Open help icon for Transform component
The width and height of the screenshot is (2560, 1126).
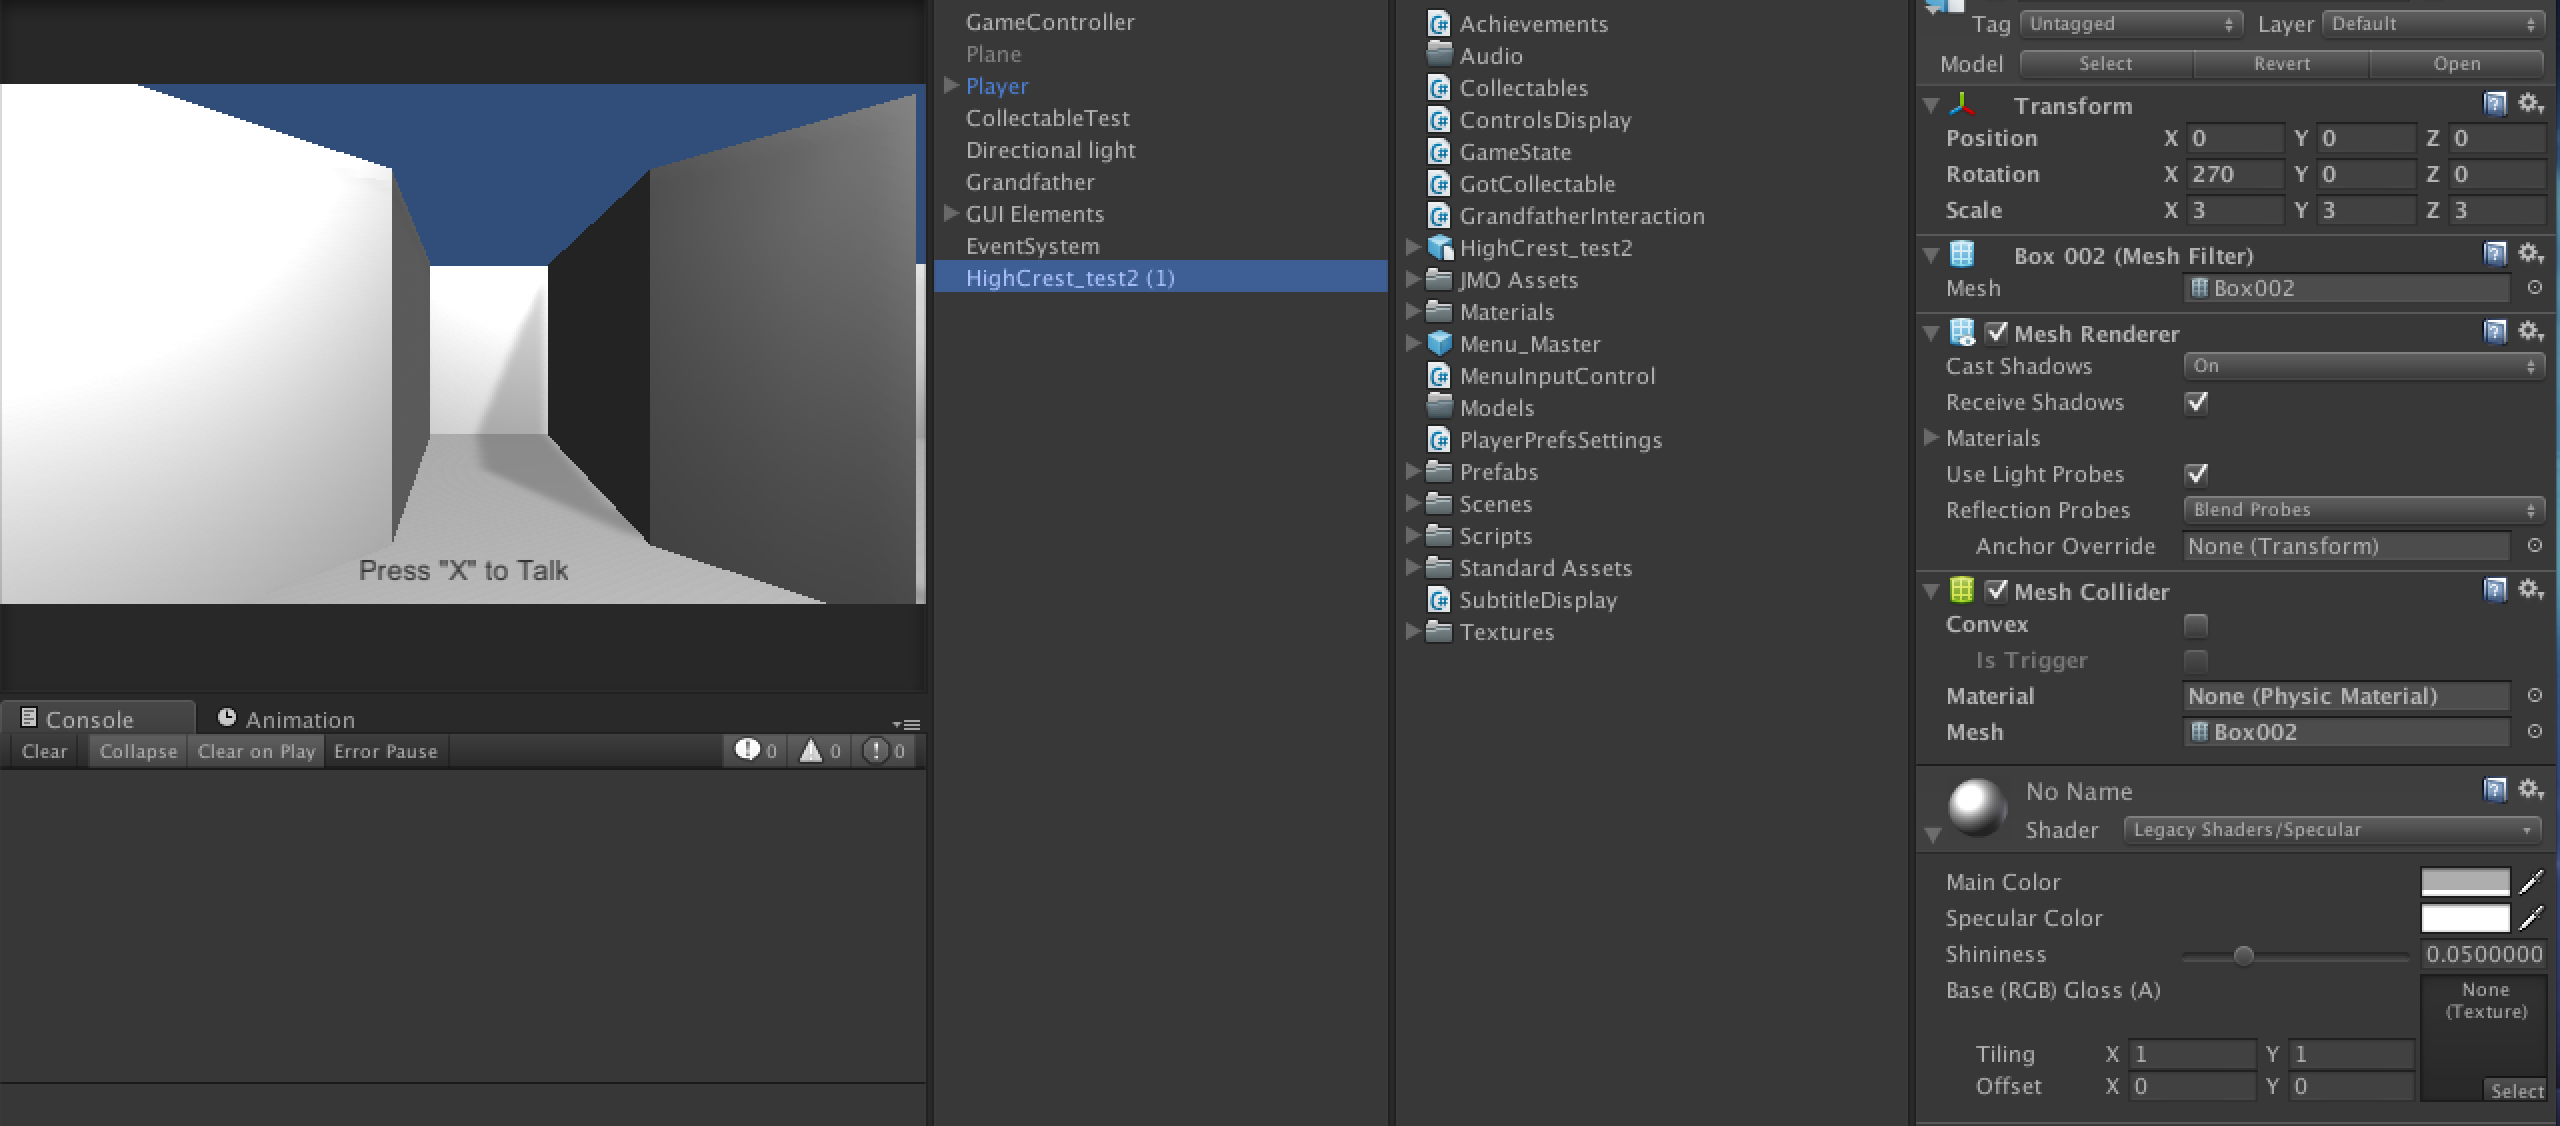2494,104
